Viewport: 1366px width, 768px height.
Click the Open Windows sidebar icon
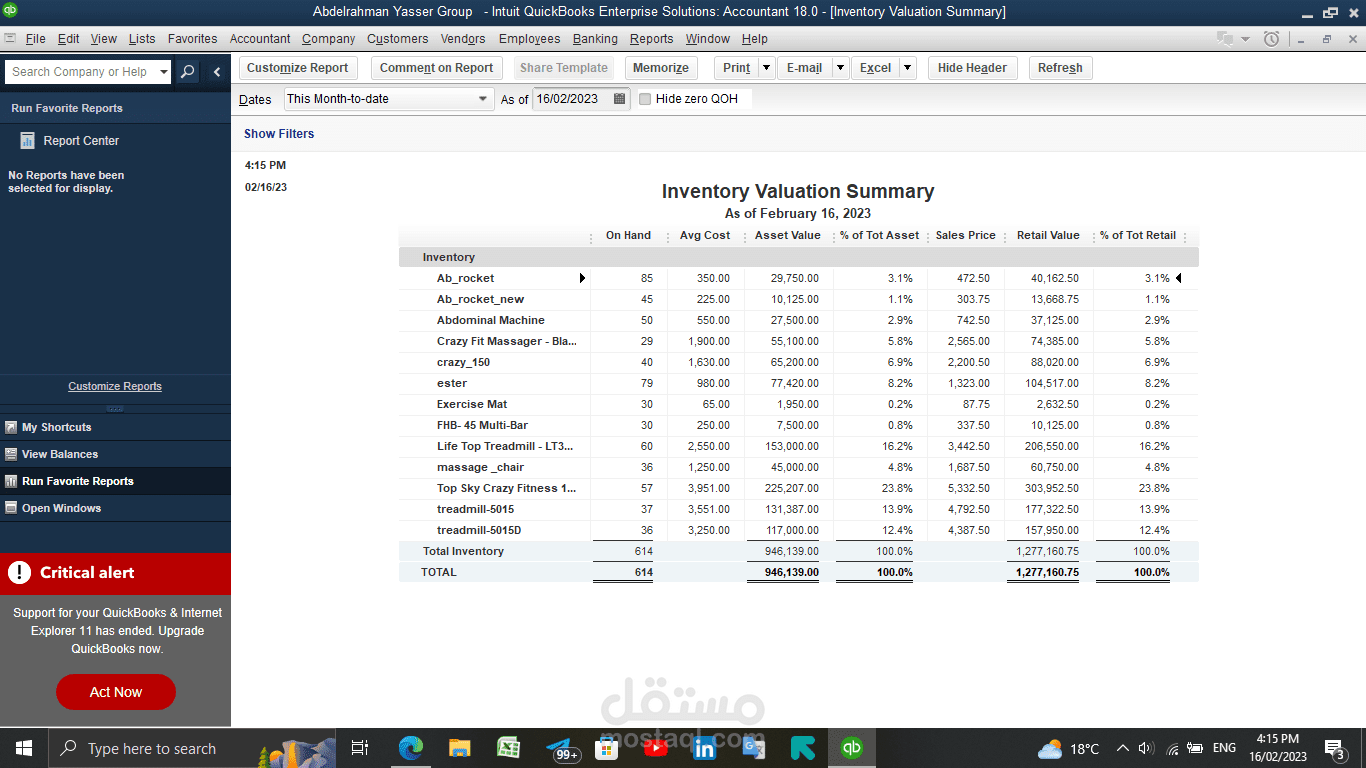[x=11, y=508]
